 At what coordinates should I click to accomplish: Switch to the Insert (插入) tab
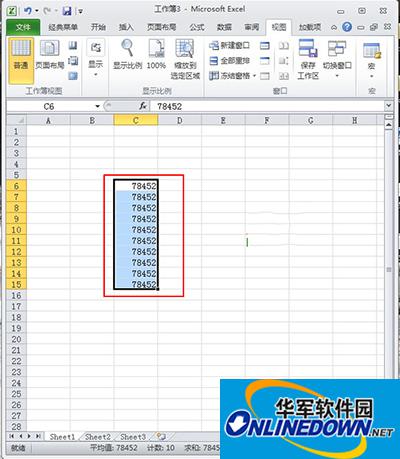(126, 27)
